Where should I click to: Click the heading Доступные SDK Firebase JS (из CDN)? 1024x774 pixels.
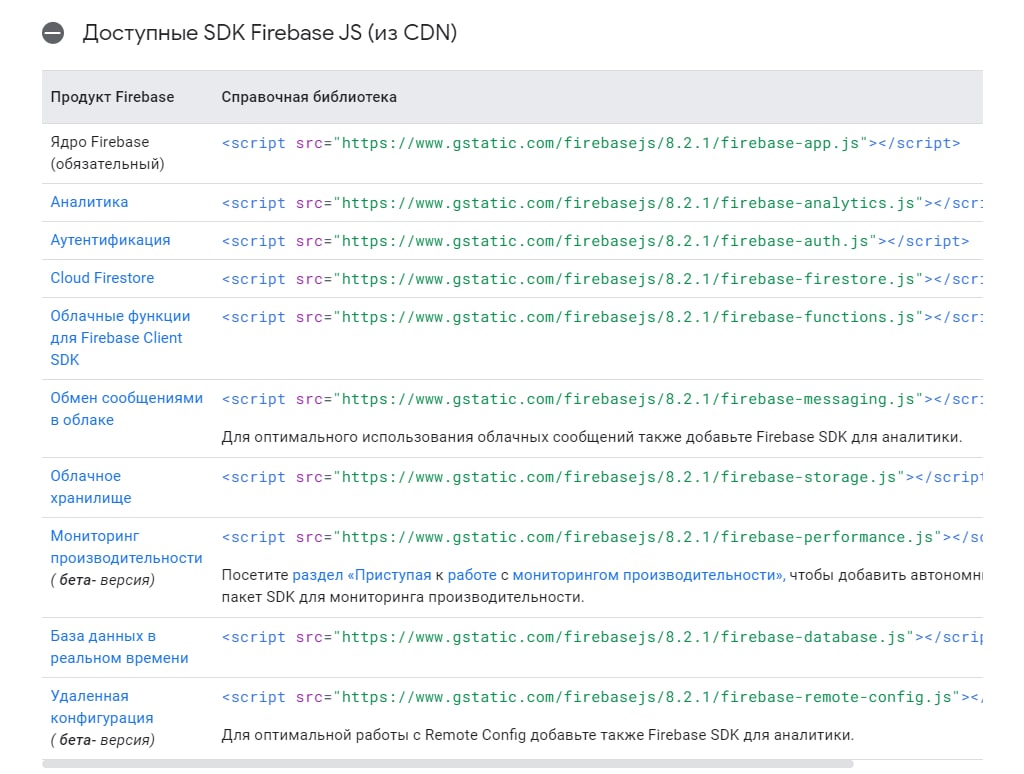click(x=270, y=33)
